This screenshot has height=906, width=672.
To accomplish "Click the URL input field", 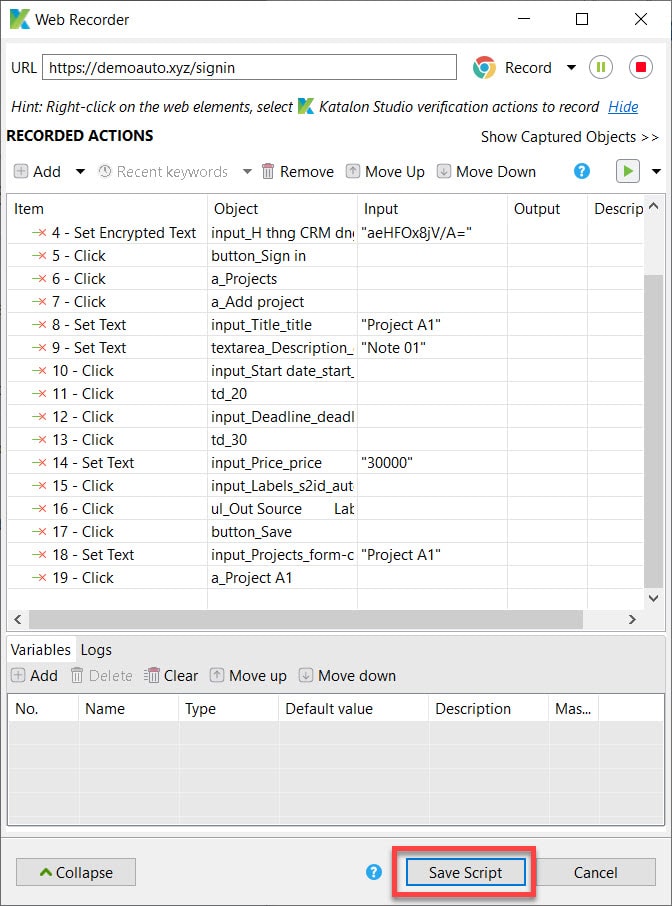I will click(x=249, y=68).
